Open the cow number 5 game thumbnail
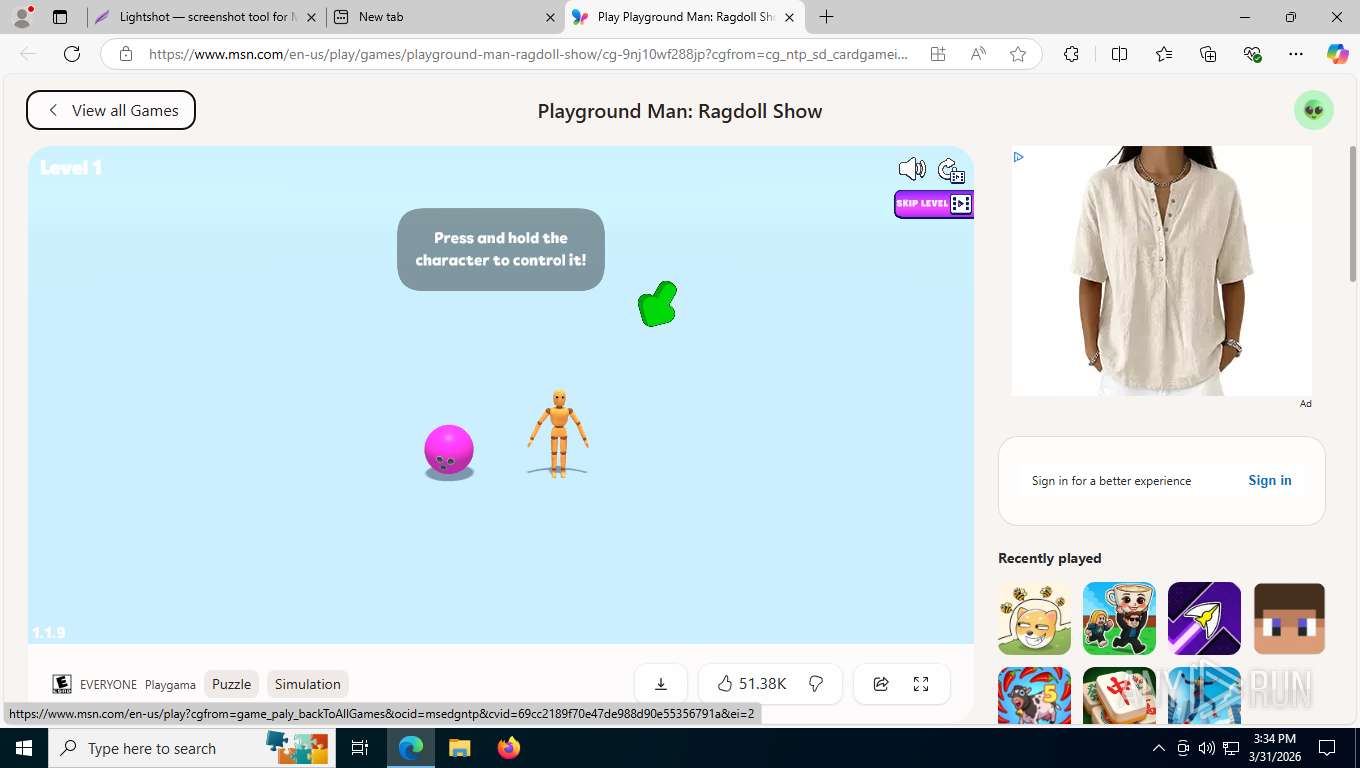 [1034, 695]
